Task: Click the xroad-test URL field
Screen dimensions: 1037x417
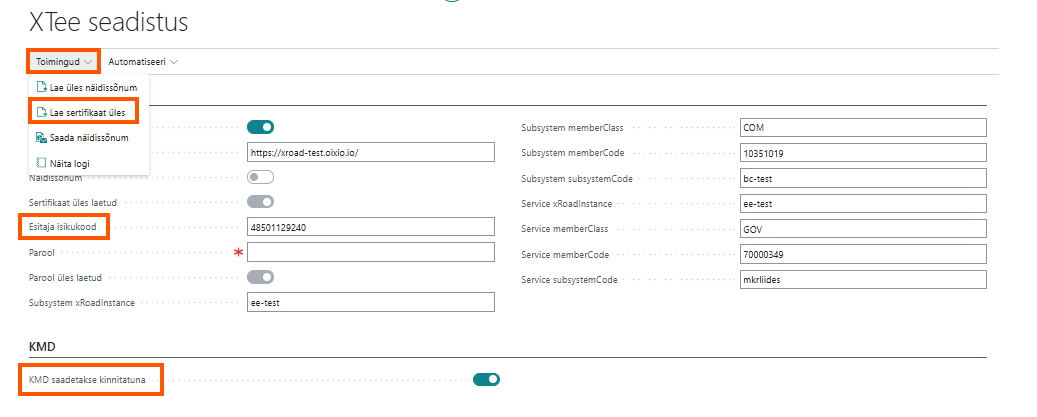Action: point(371,152)
